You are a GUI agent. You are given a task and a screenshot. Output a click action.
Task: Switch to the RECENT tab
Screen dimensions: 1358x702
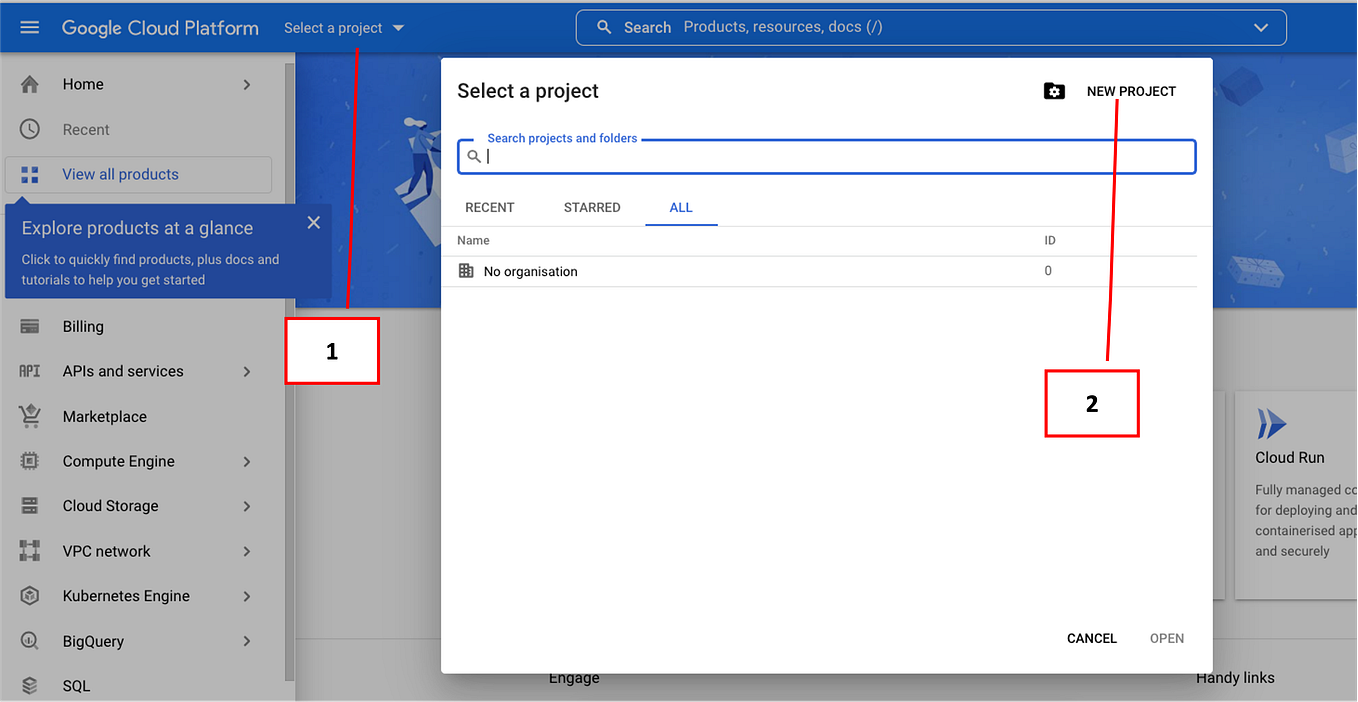click(489, 207)
